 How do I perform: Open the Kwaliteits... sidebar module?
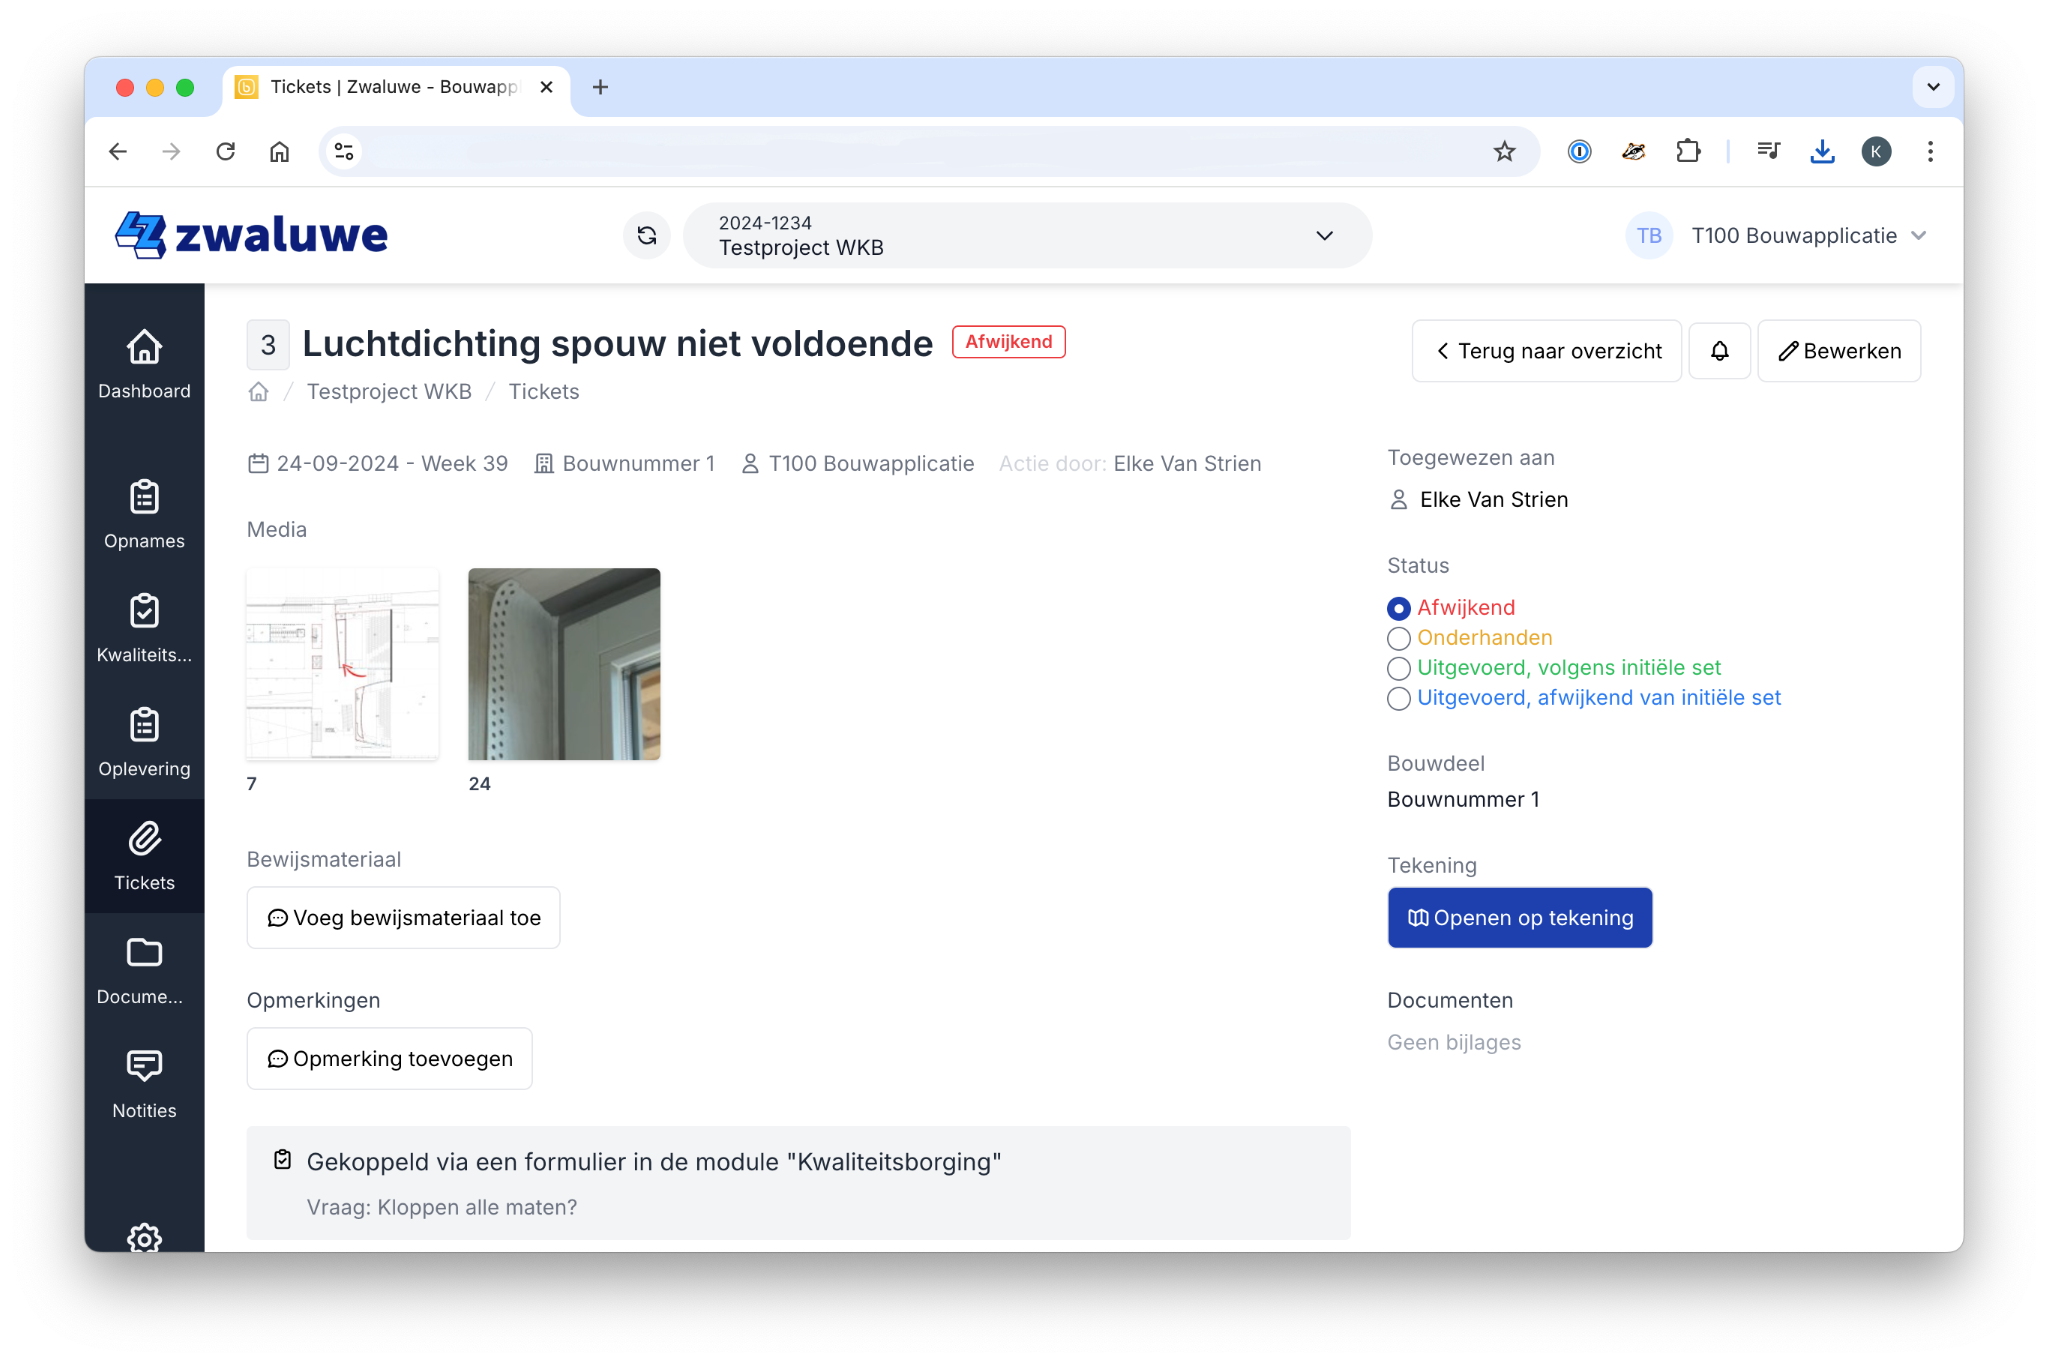coord(144,628)
